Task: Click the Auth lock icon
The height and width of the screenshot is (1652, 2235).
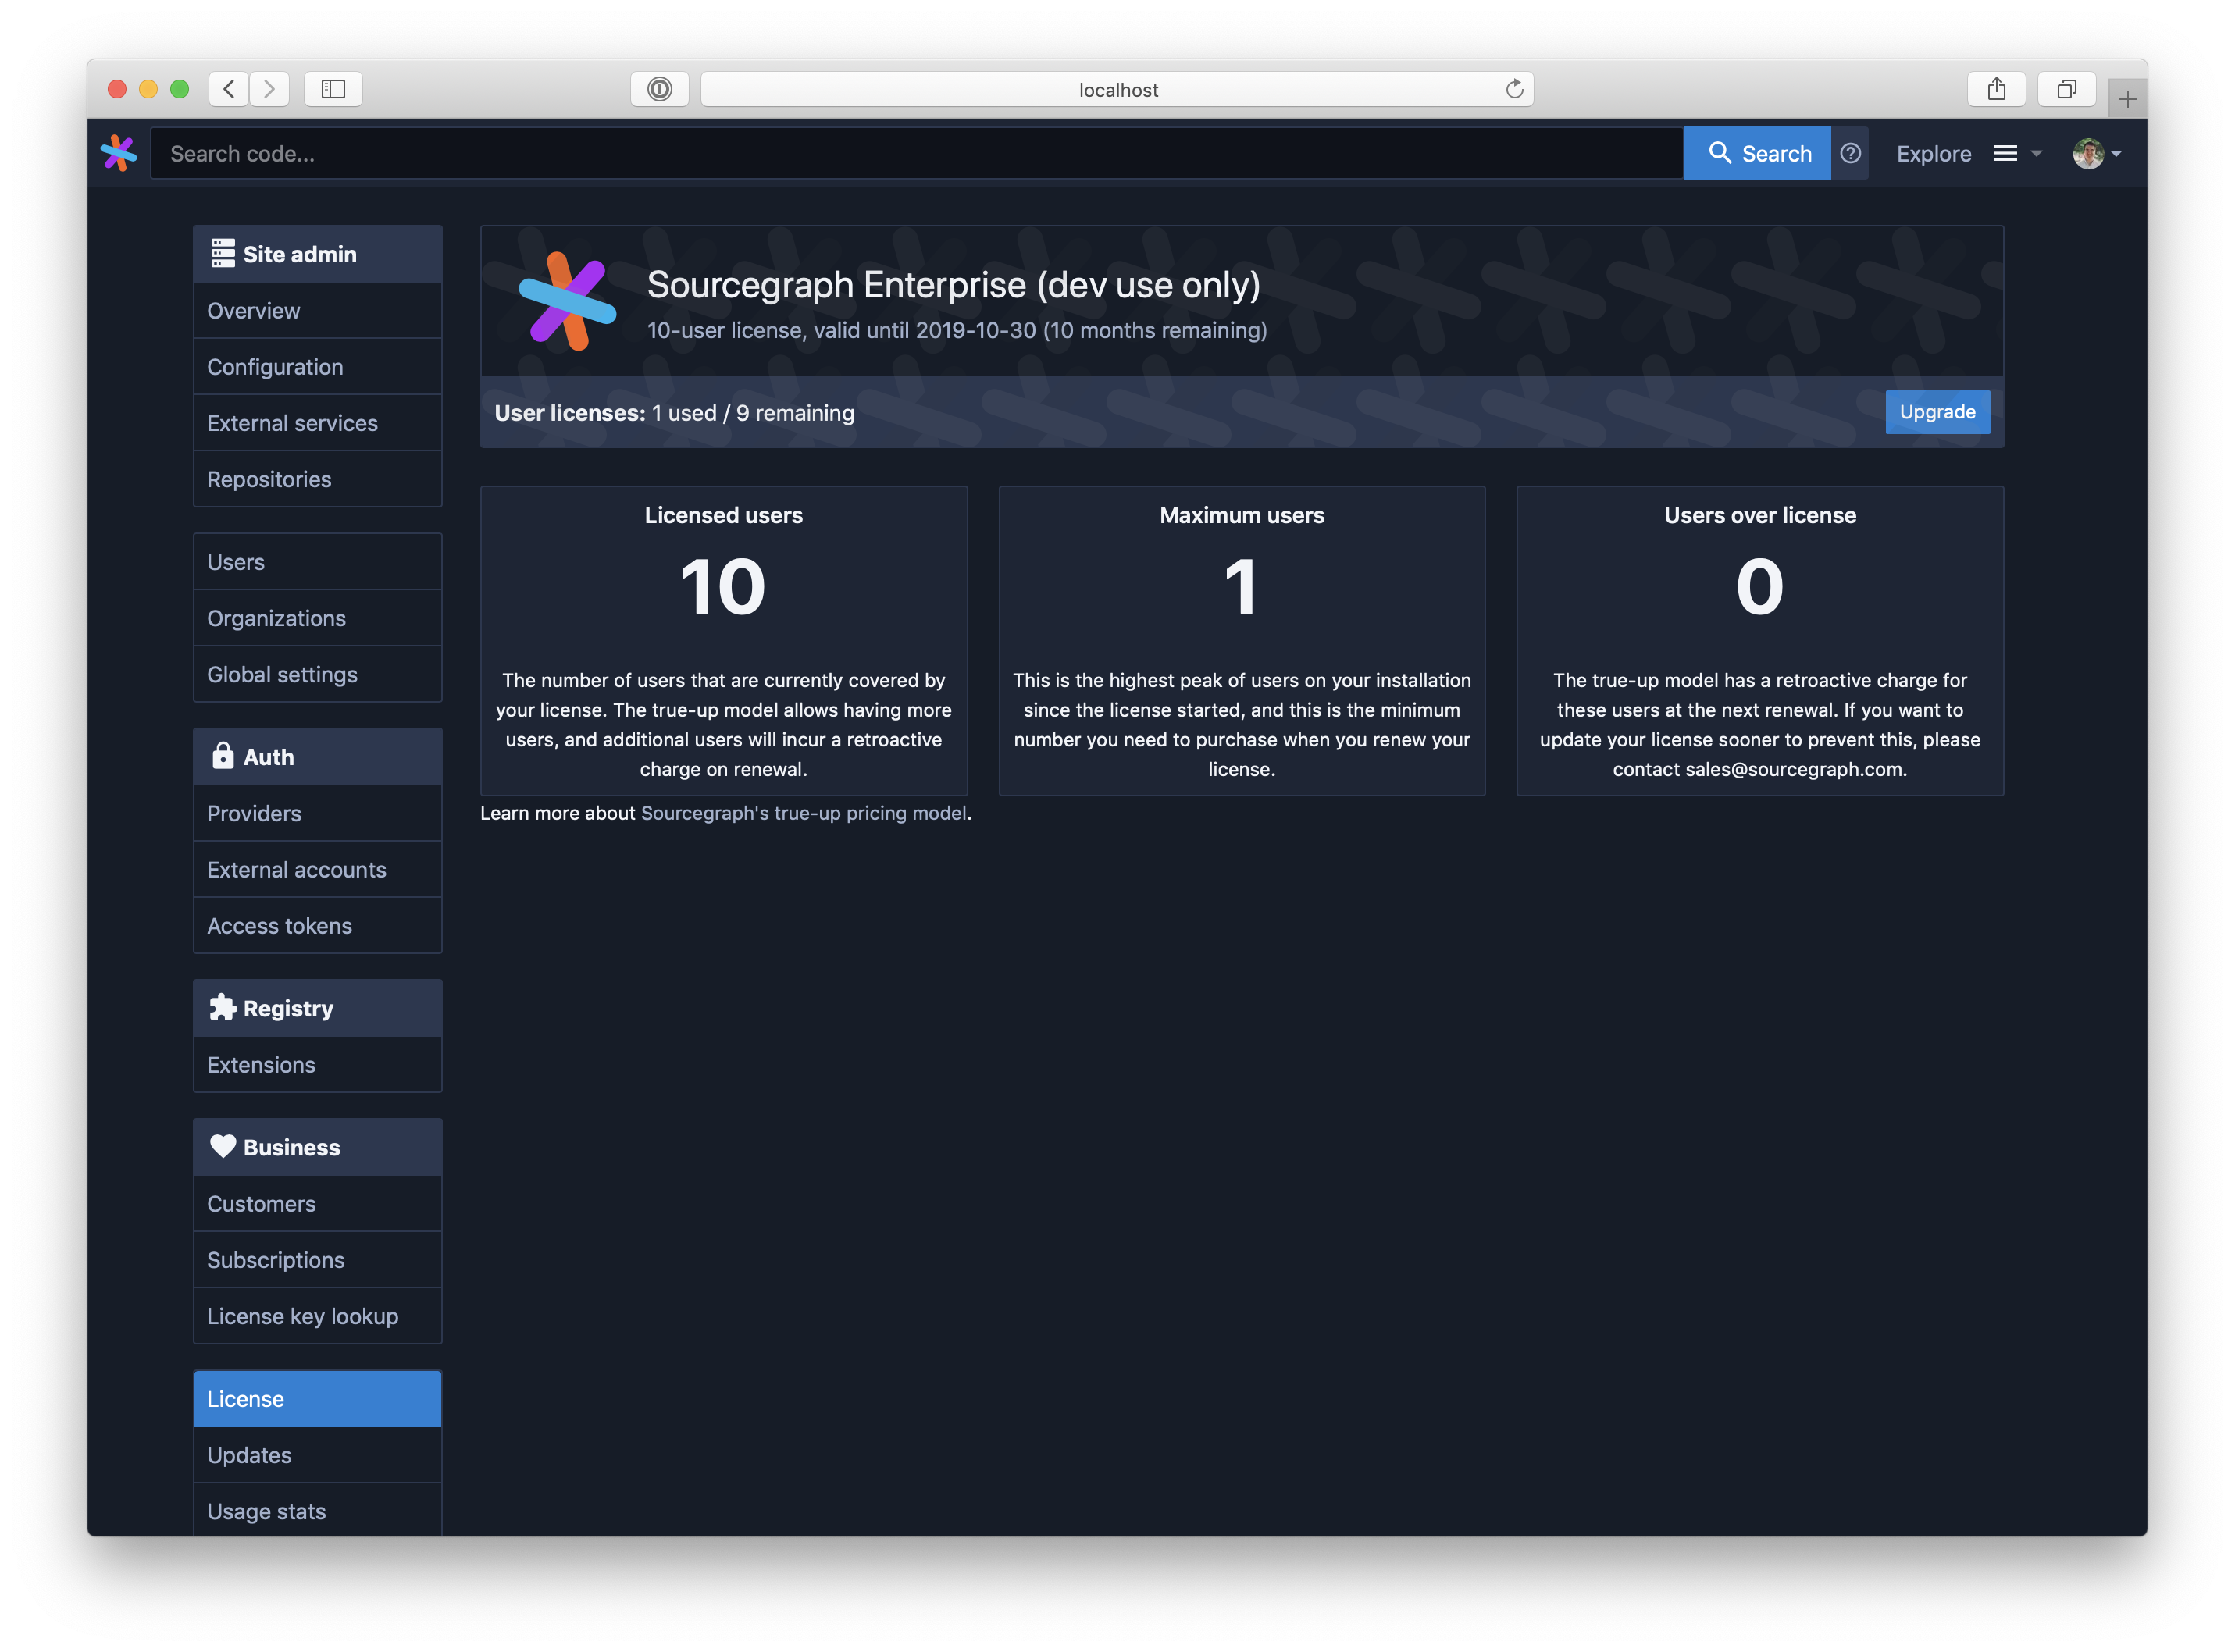Action: pyautogui.click(x=223, y=756)
